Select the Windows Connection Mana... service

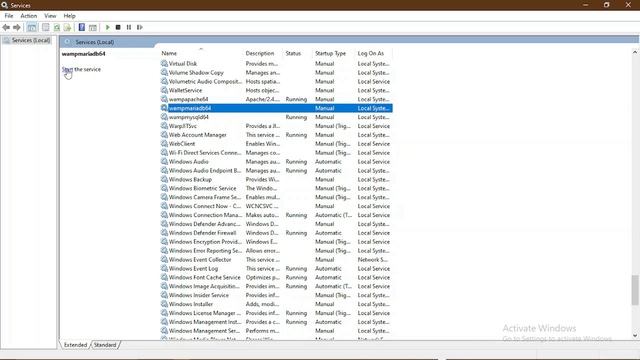pos(205,215)
